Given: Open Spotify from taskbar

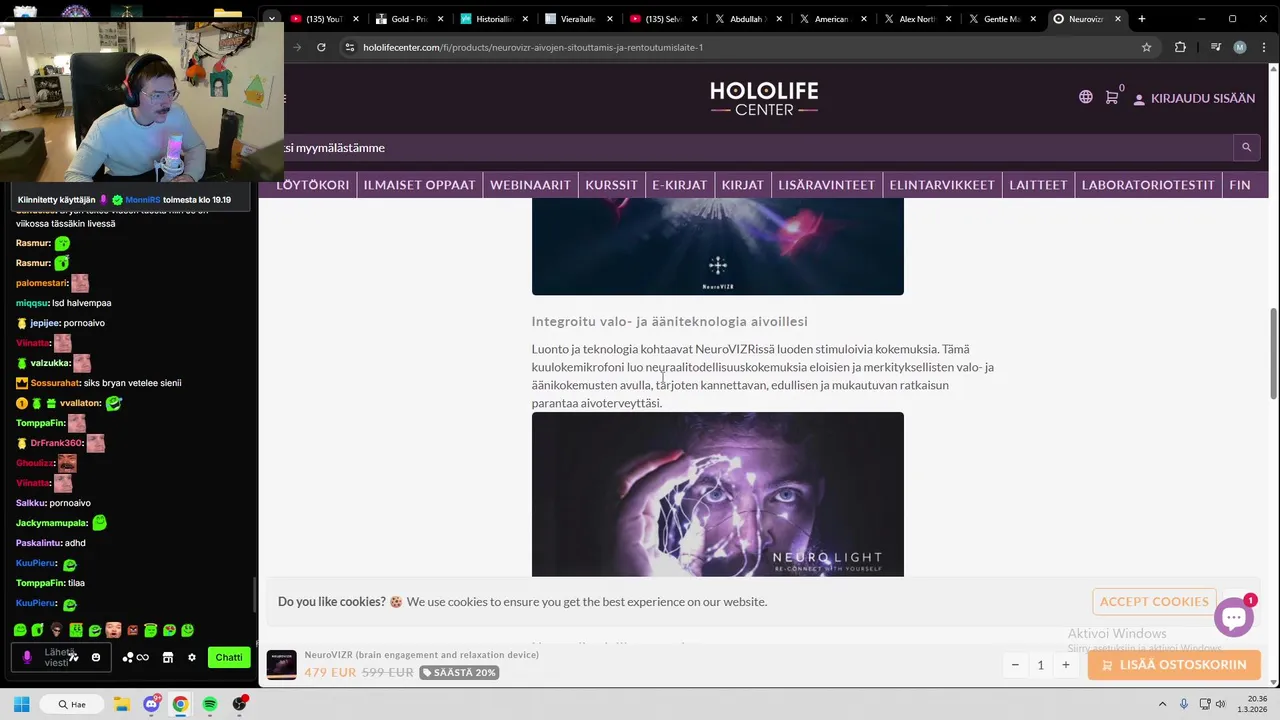Looking at the screenshot, I should click(210, 704).
